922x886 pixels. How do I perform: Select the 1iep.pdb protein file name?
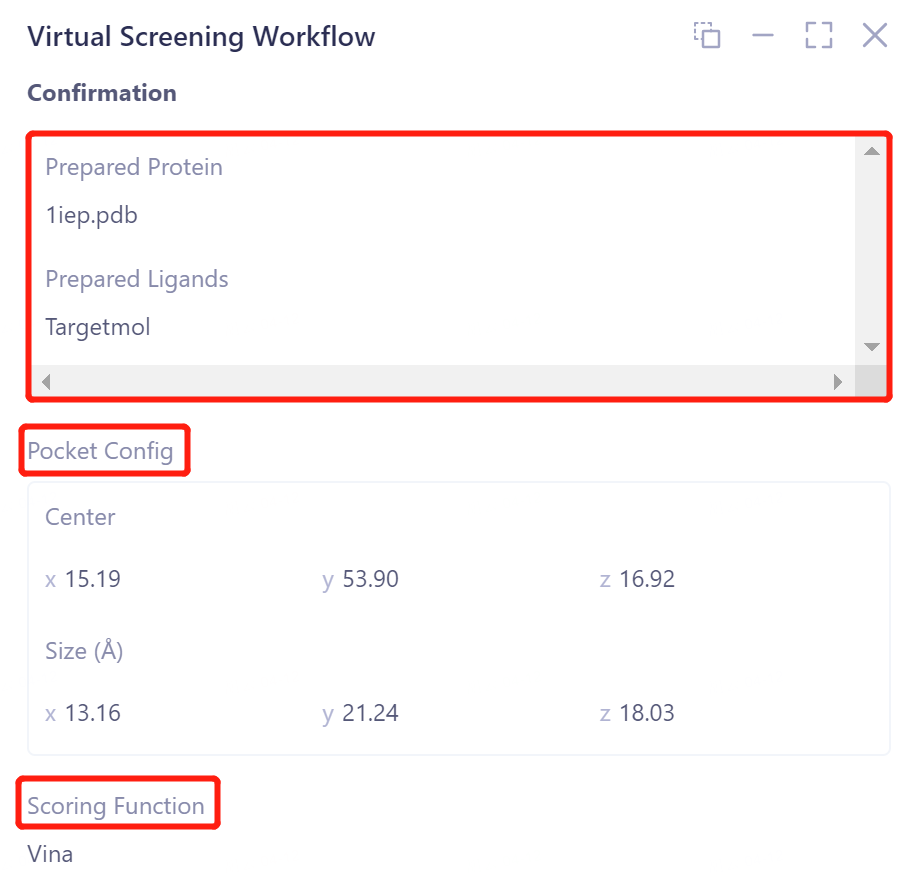point(91,216)
